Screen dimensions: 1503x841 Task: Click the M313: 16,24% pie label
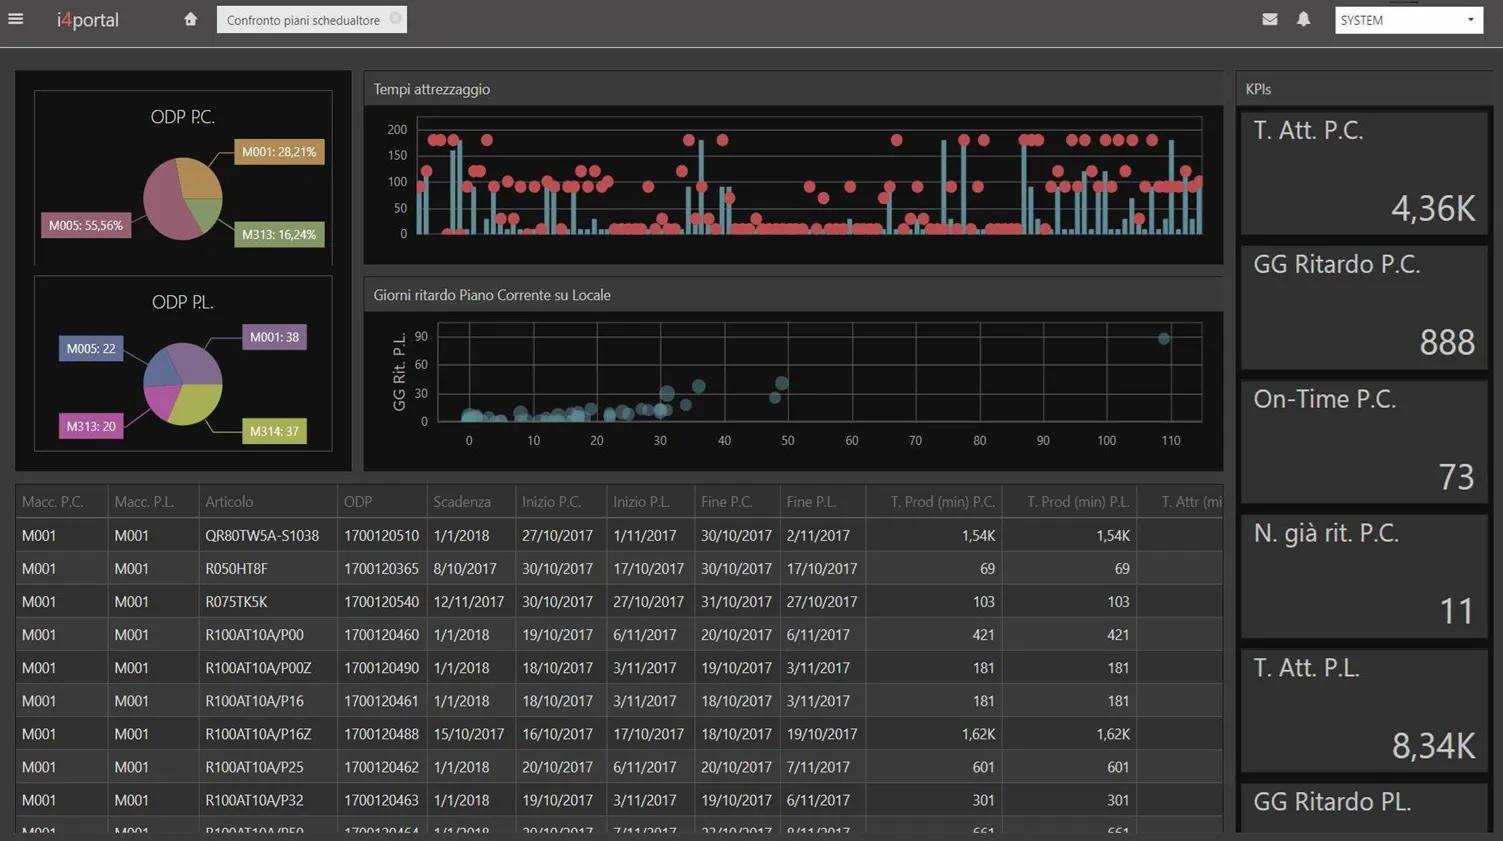click(x=279, y=234)
